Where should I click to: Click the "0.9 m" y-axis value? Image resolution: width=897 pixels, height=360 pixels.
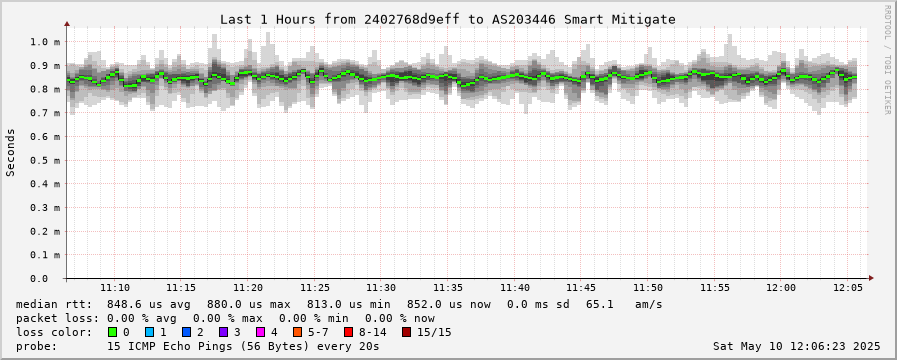pos(45,66)
